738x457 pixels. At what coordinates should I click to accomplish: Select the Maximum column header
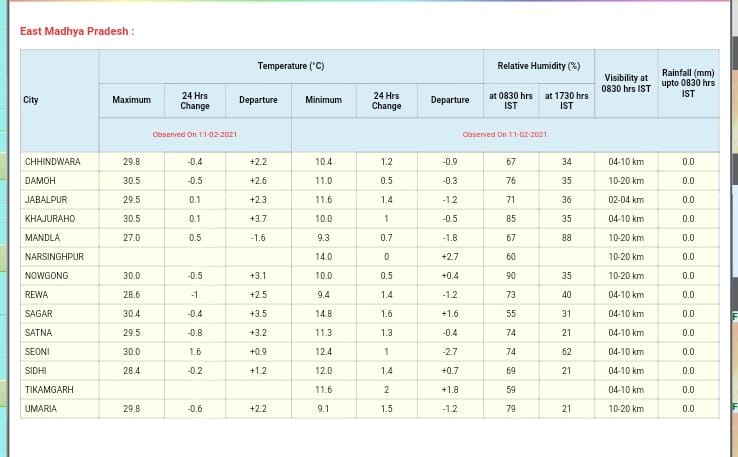pyautogui.click(x=131, y=100)
